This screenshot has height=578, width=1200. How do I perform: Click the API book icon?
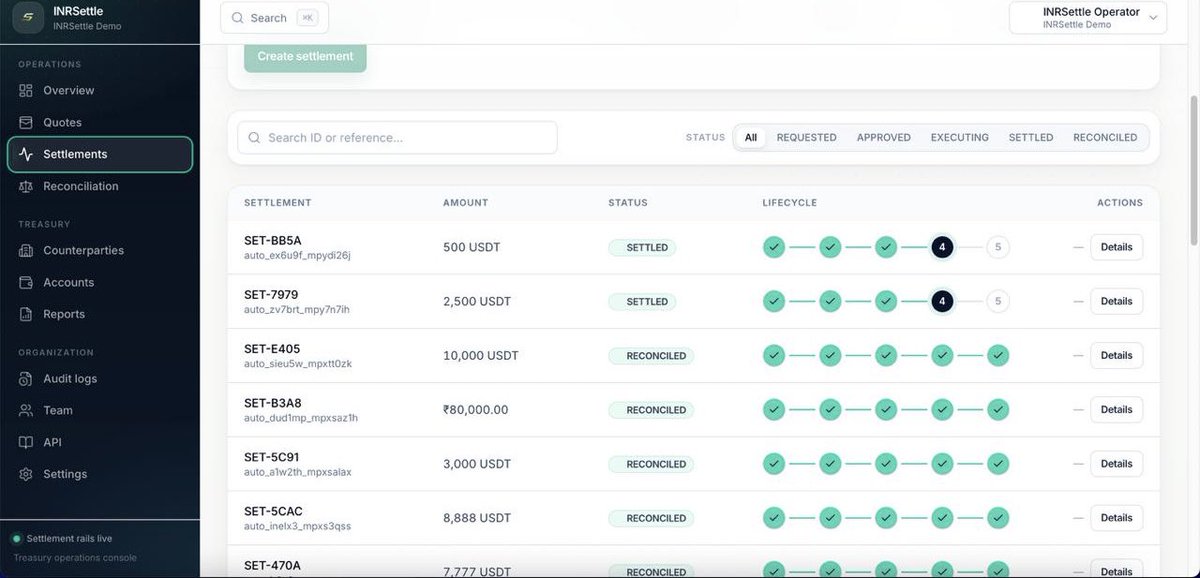[x=26, y=443]
